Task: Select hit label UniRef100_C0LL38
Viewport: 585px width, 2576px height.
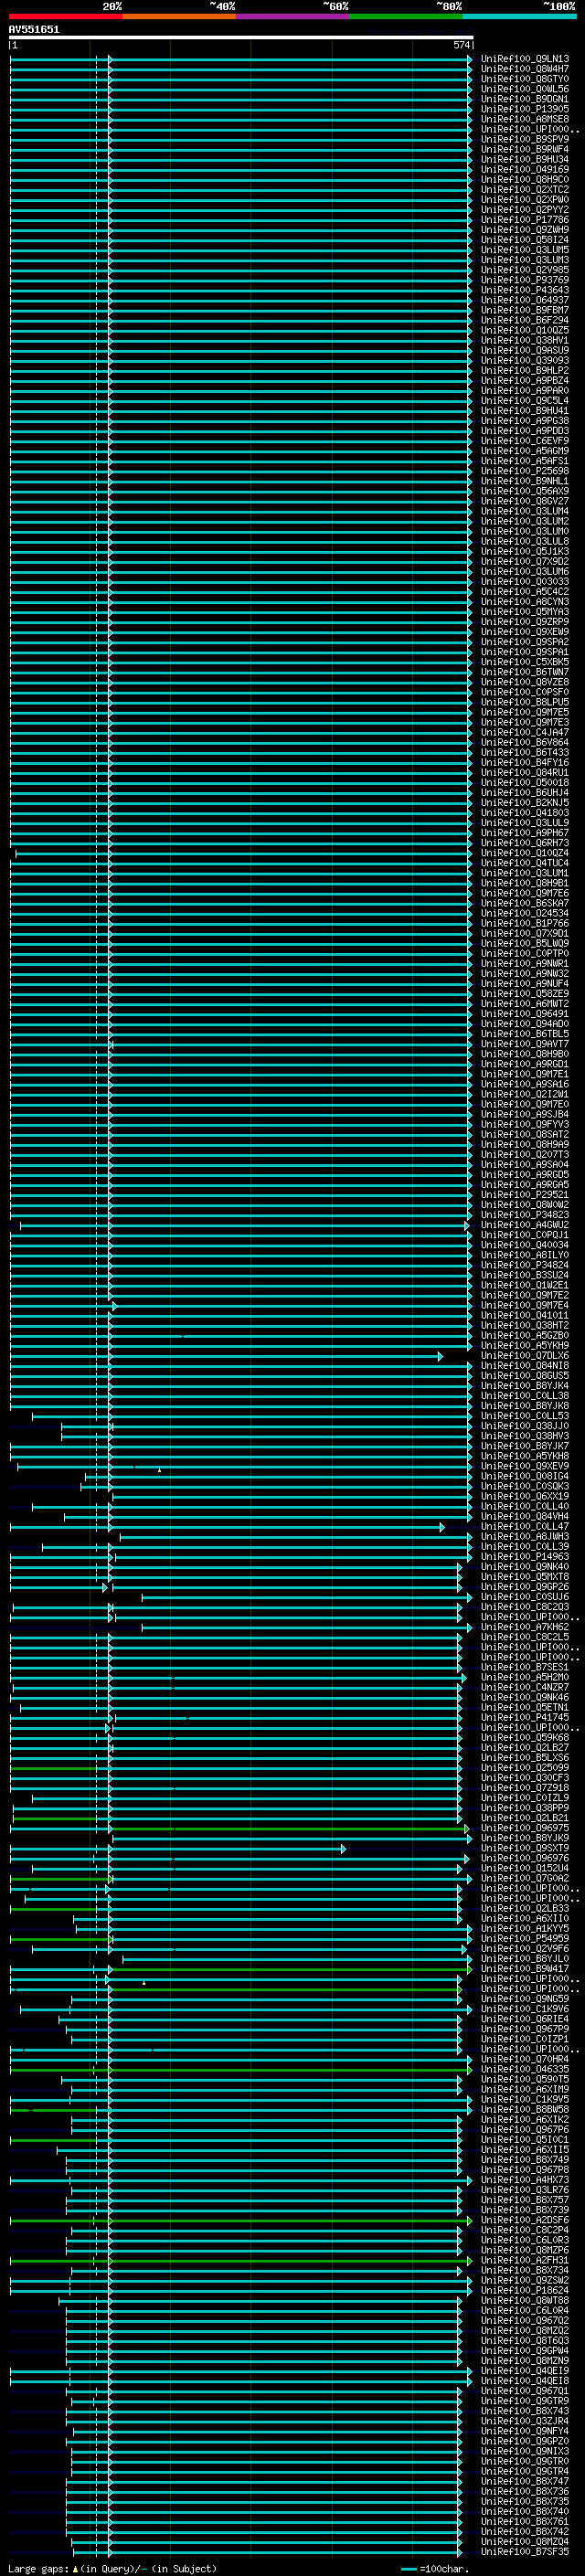Action: tap(525, 1396)
